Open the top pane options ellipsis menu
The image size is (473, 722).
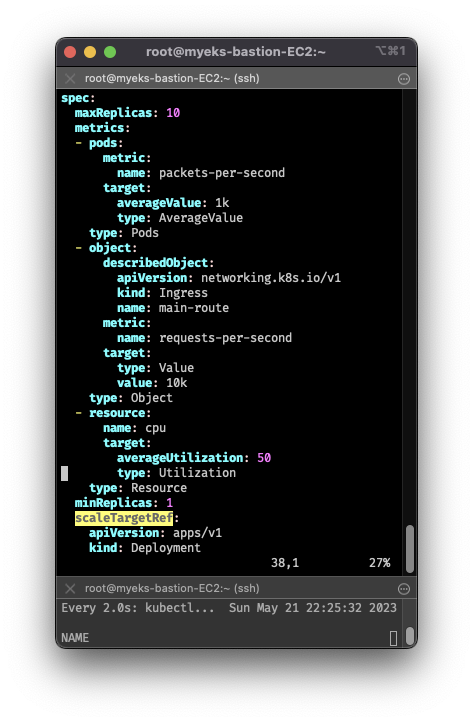pyautogui.click(x=403, y=79)
